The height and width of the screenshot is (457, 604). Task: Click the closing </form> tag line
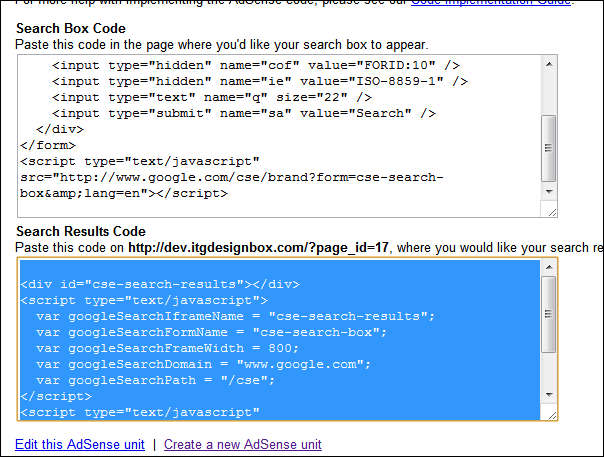48,145
